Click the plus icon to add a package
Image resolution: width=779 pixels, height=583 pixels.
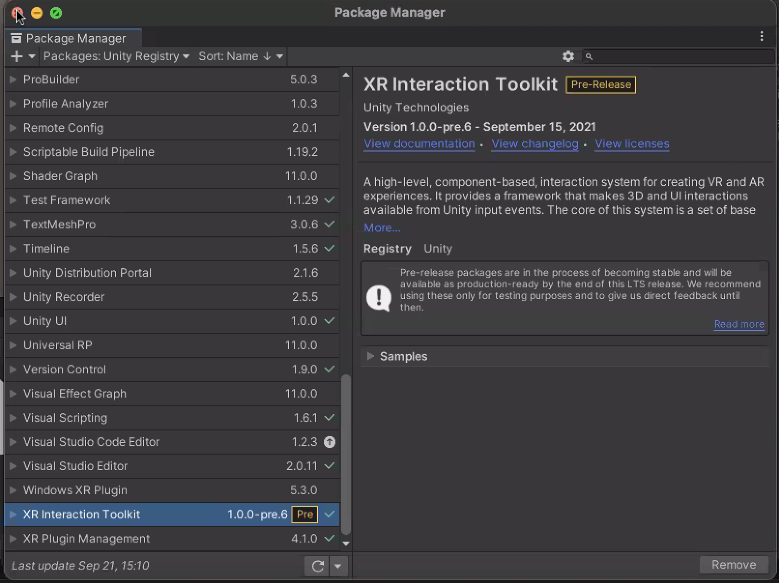(16, 56)
